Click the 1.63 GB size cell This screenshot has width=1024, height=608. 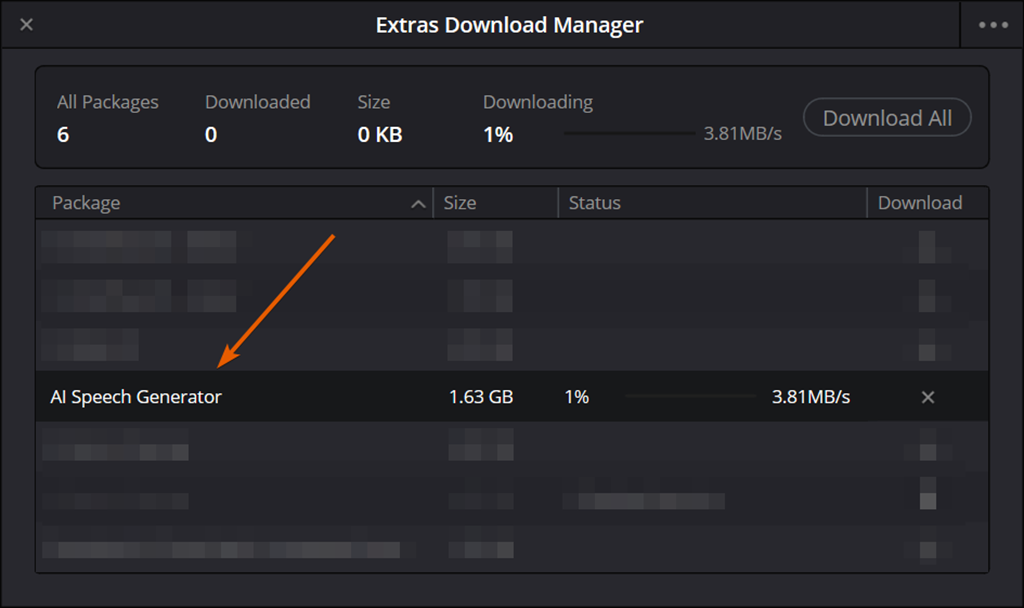pyautogui.click(x=481, y=397)
